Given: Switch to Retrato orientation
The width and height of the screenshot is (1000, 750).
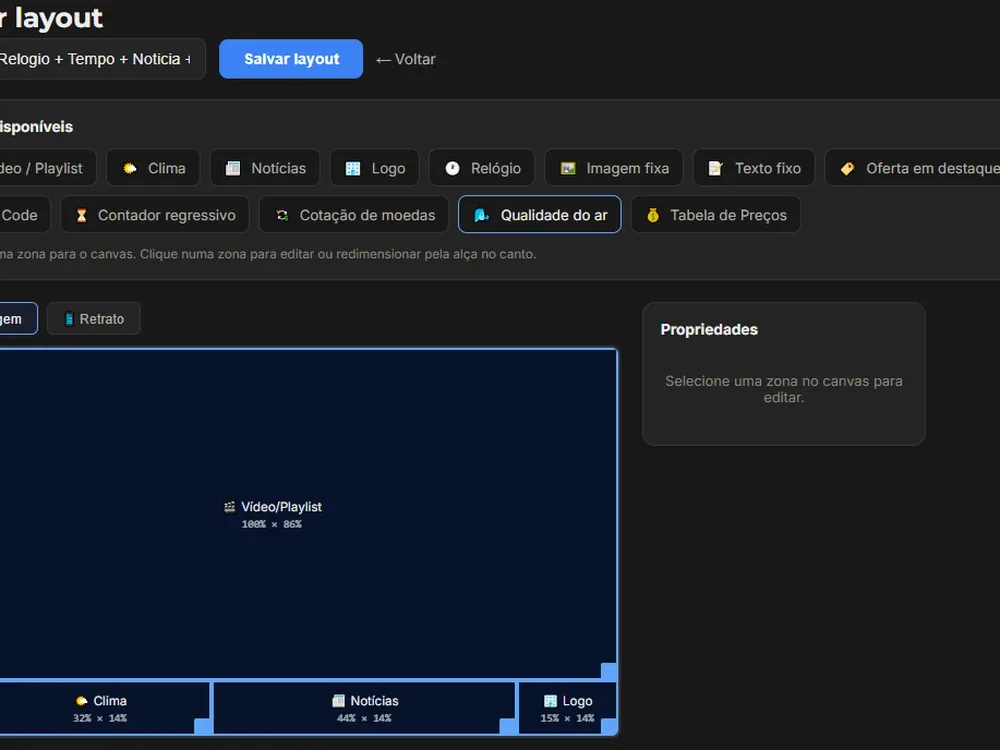Looking at the screenshot, I should (x=94, y=318).
